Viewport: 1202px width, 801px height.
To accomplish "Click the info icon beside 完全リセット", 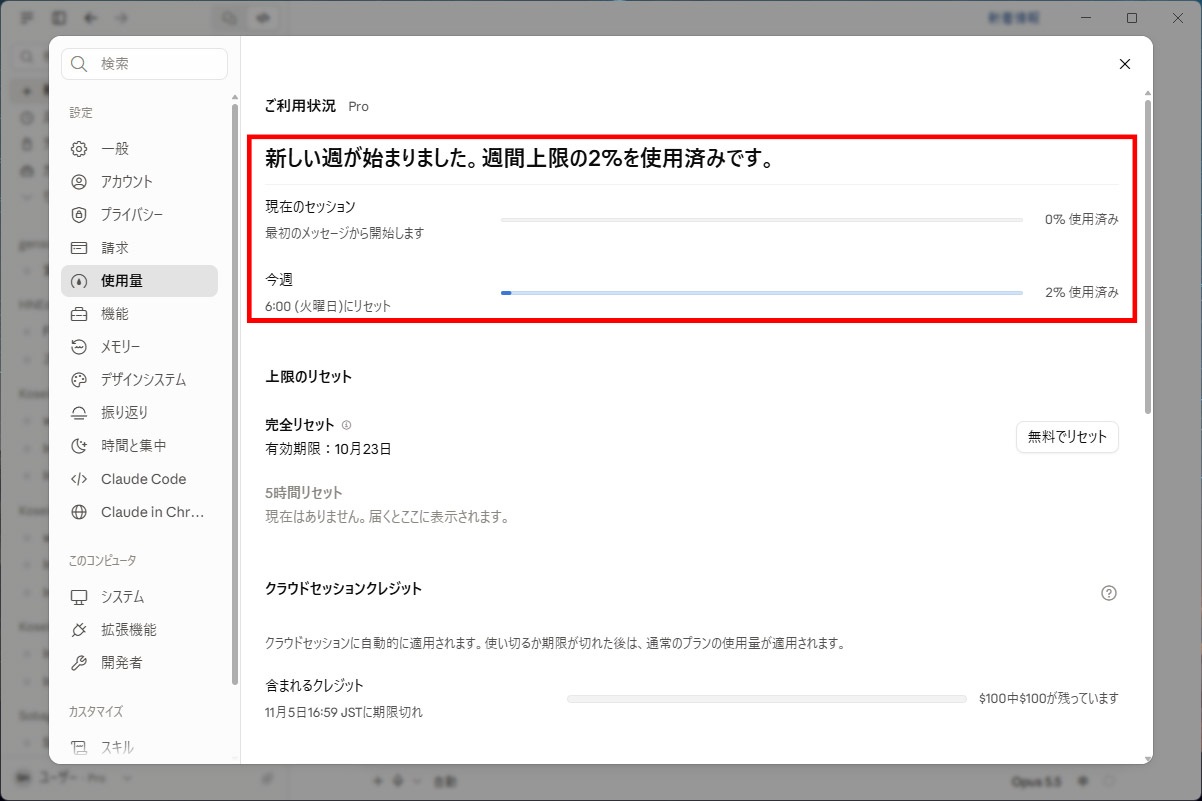I will click(346, 425).
